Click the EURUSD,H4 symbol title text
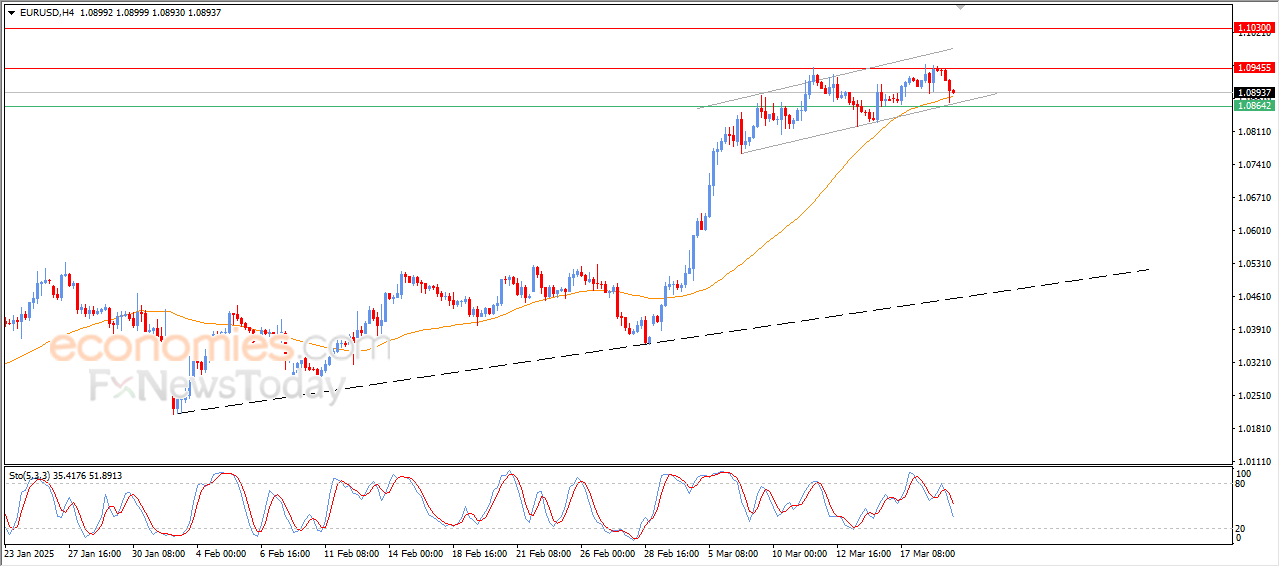 [46, 12]
